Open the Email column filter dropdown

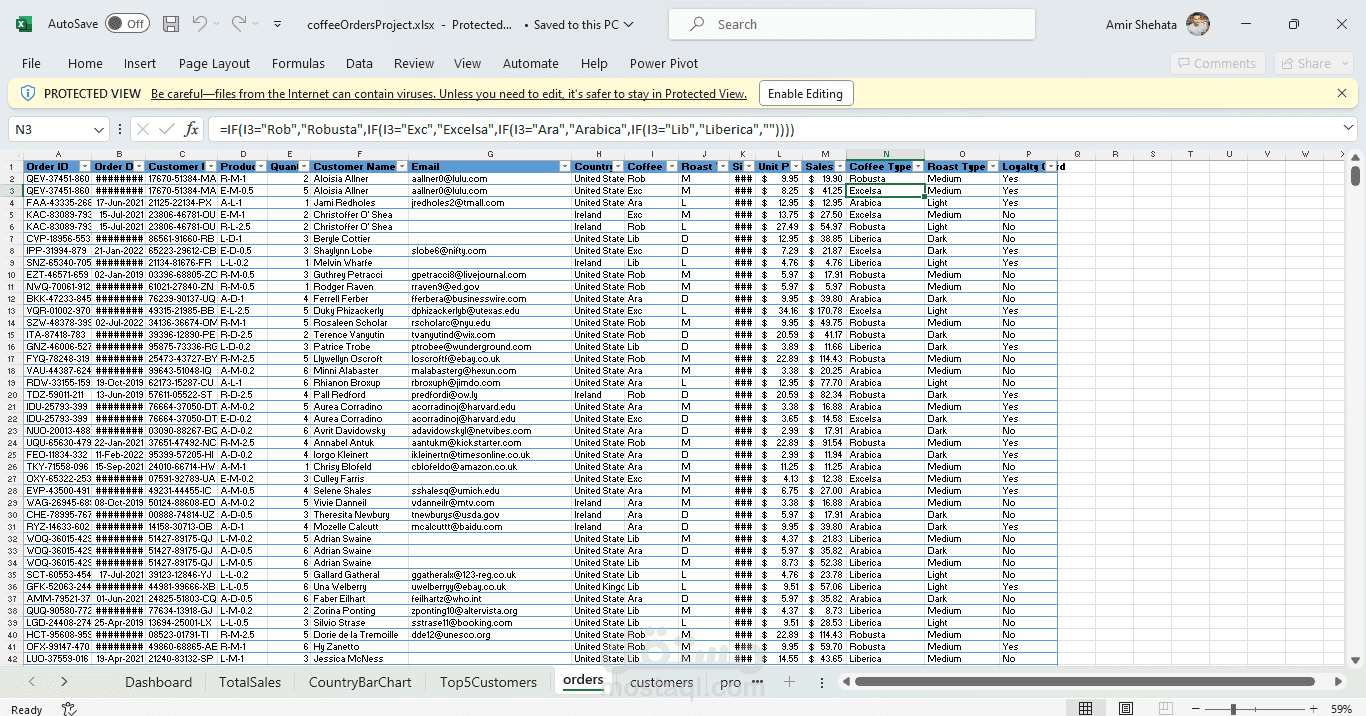(x=566, y=167)
